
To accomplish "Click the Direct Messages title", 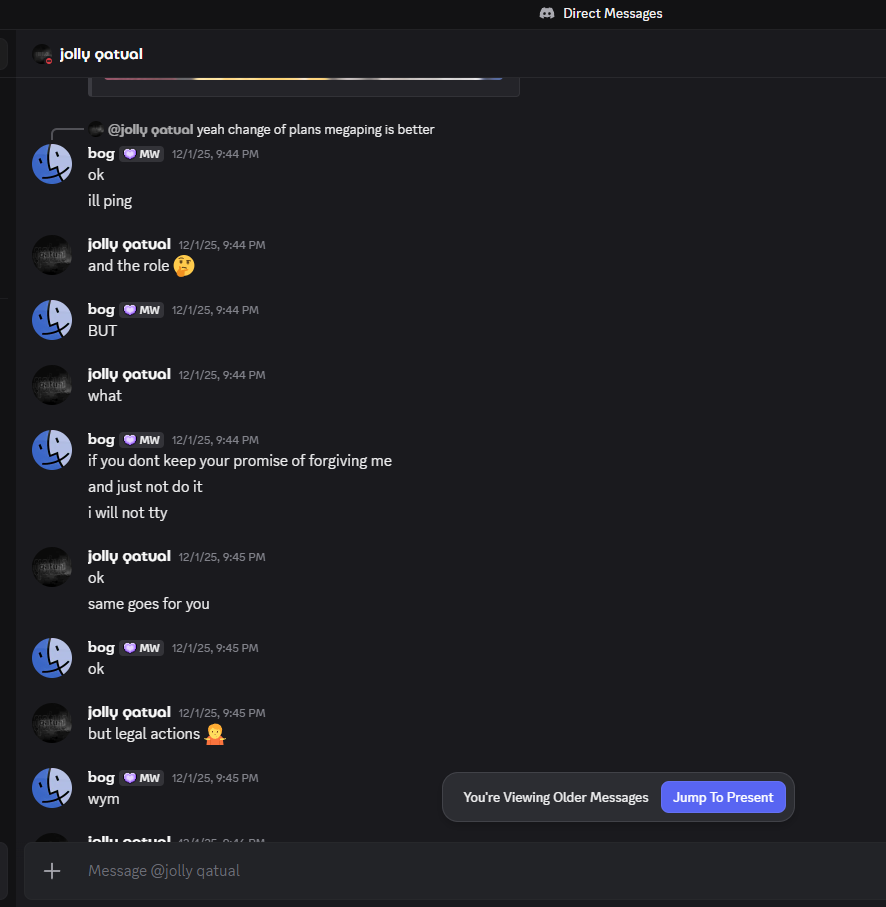I will [x=612, y=13].
